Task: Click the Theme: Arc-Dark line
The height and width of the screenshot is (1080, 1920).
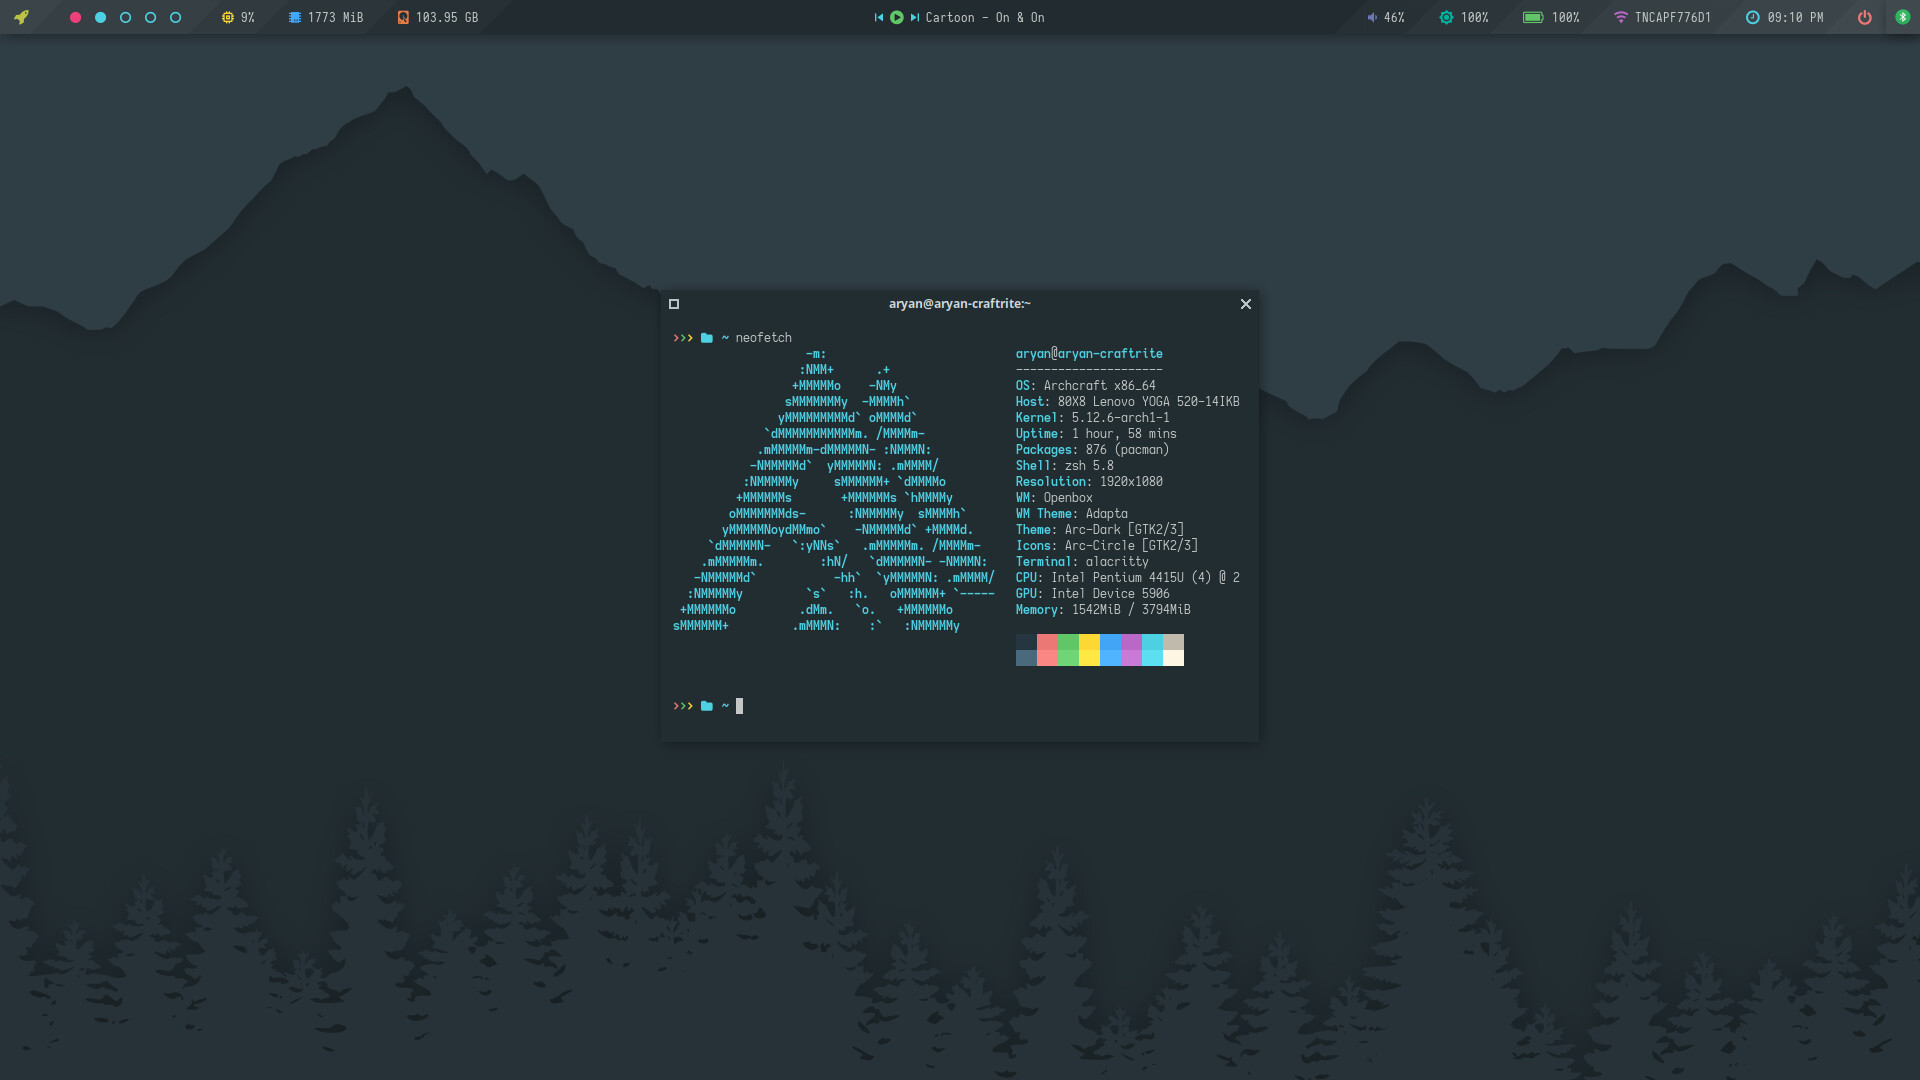Action: (x=1100, y=530)
